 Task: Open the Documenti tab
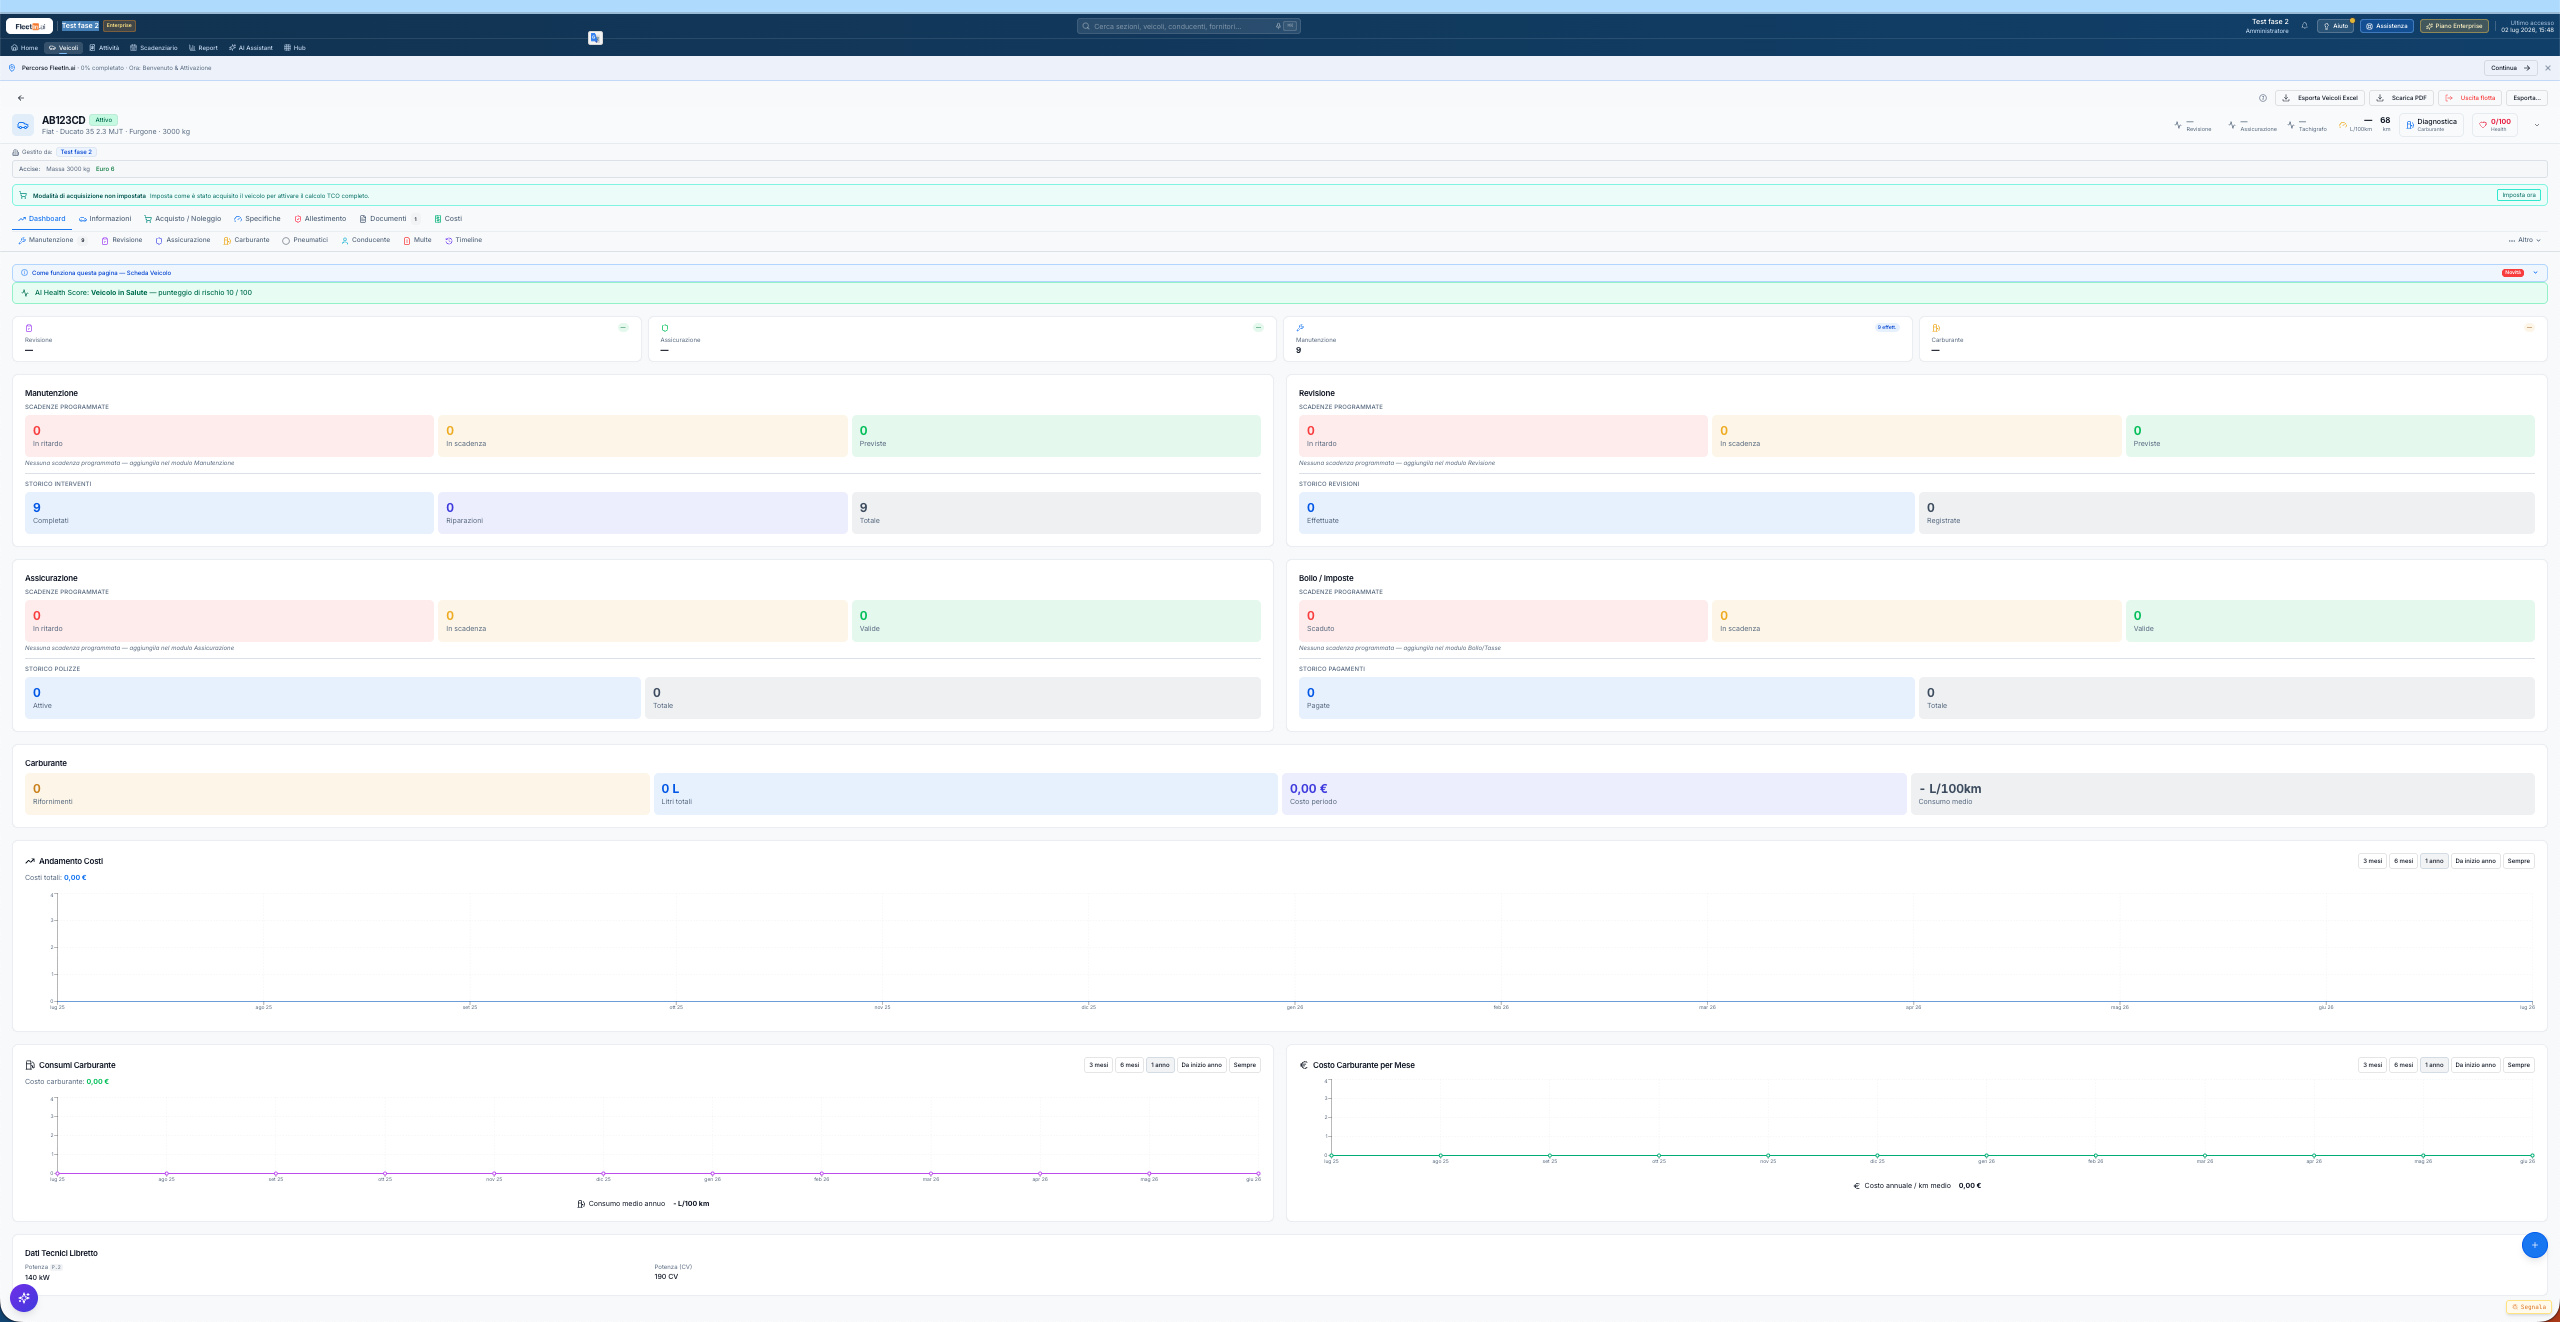tap(388, 219)
